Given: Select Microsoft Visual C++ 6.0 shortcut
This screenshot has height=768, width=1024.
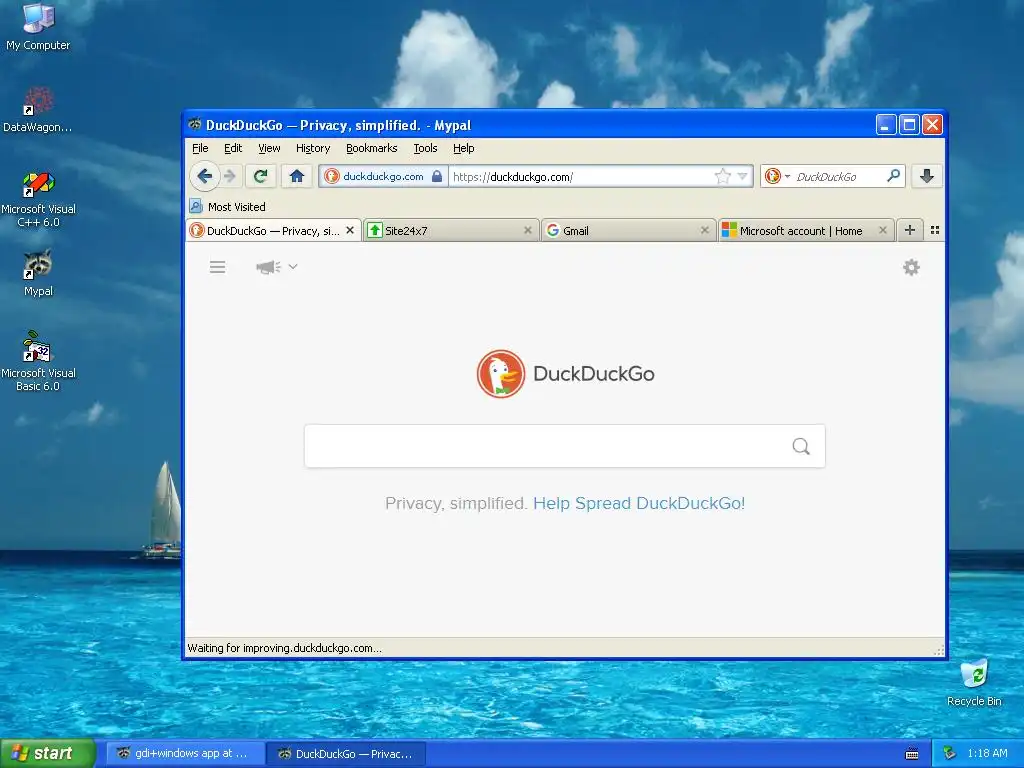Looking at the screenshot, I should (x=38, y=199).
